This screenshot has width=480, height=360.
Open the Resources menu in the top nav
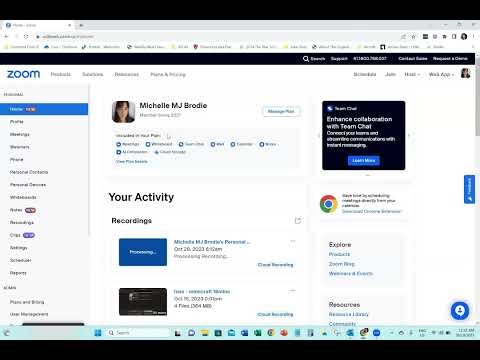(127, 74)
